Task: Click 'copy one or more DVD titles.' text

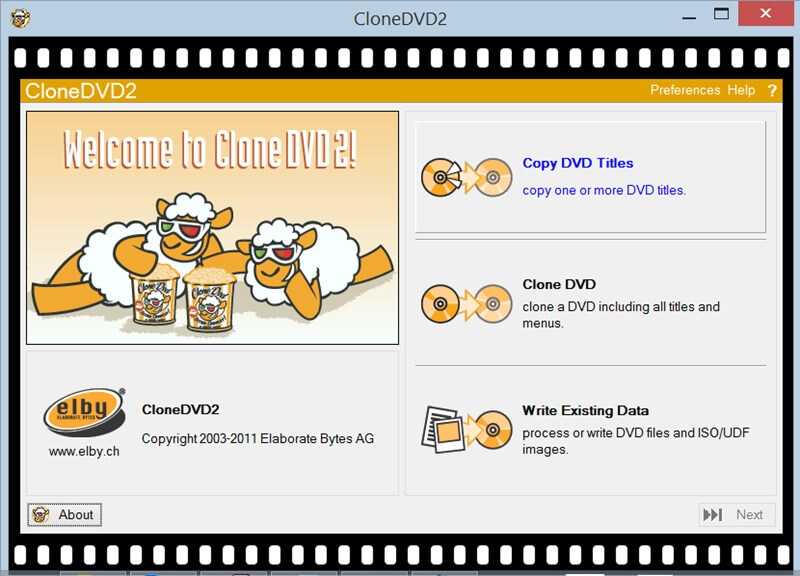Action: (604, 190)
